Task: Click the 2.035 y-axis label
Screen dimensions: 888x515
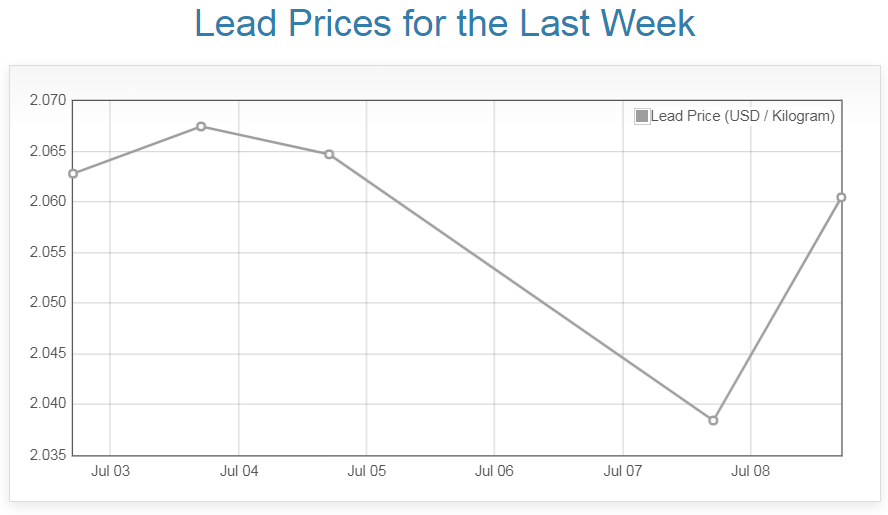Action: pos(48,455)
